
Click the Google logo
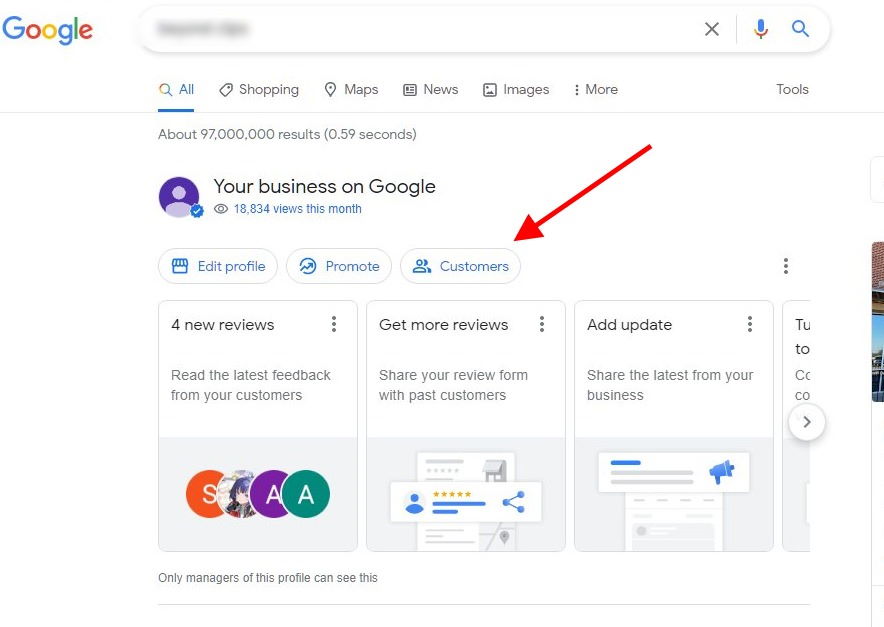pos(48,31)
